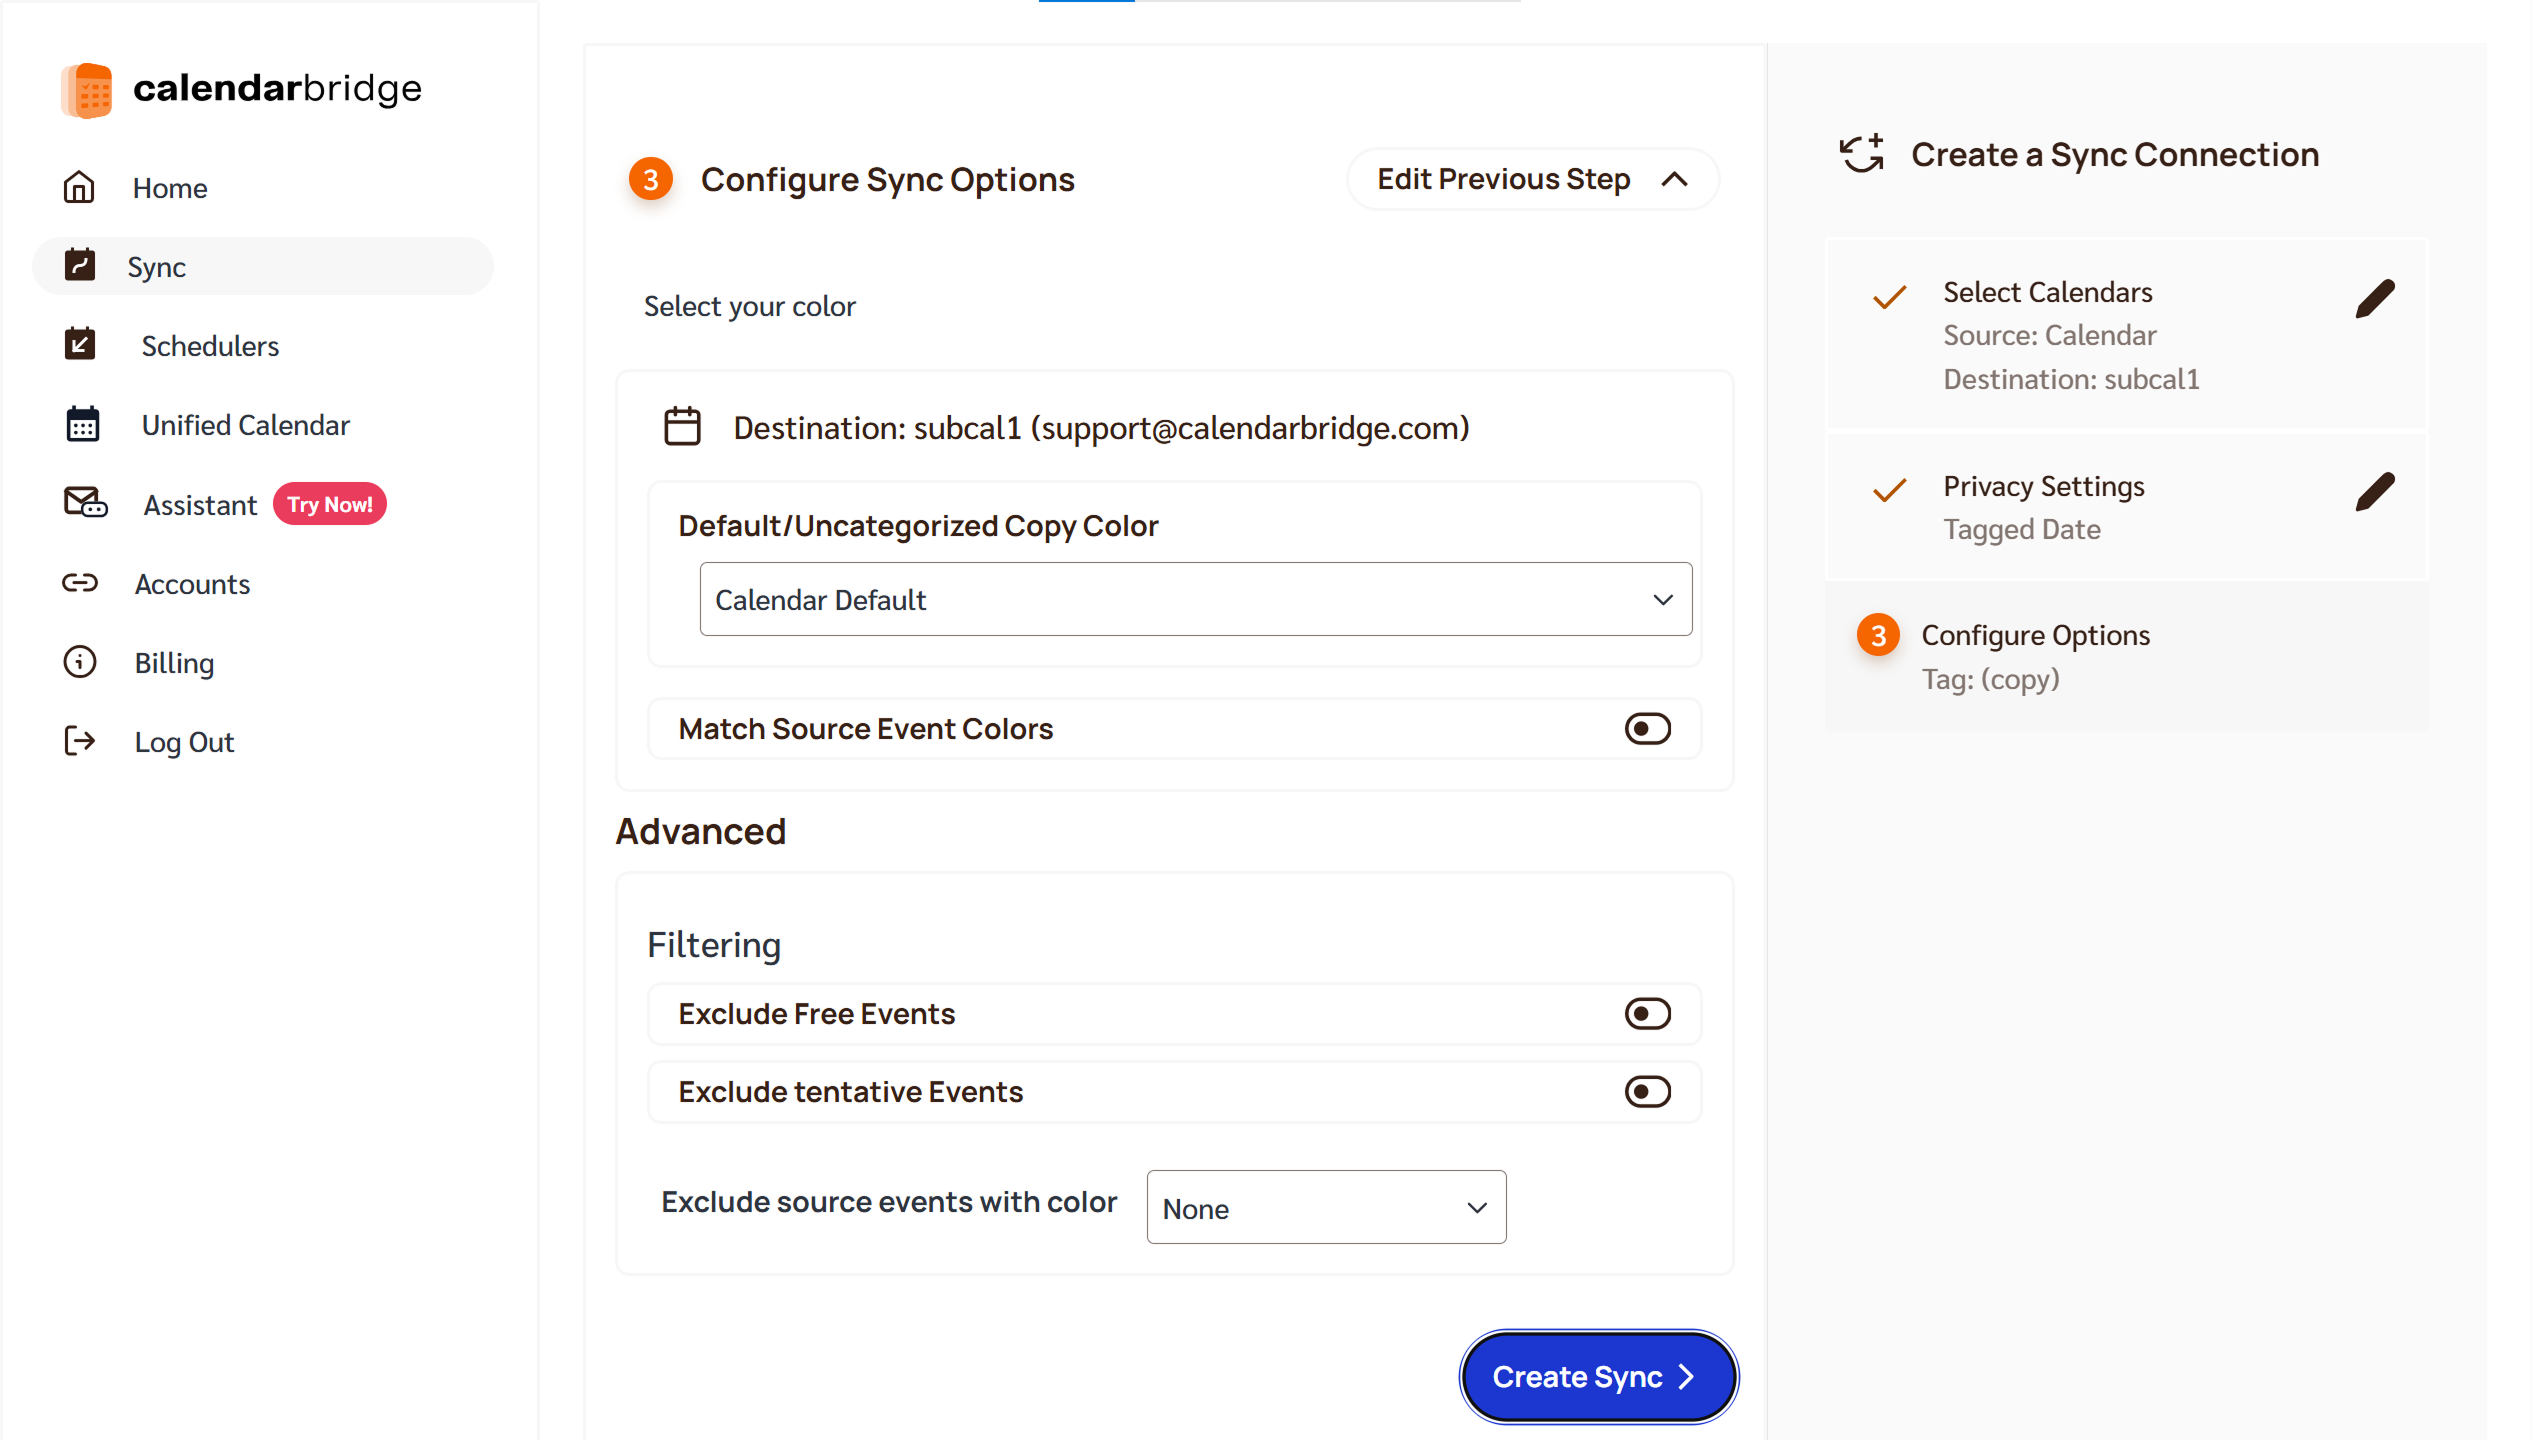Open the Sync menu item

tap(263, 266)
